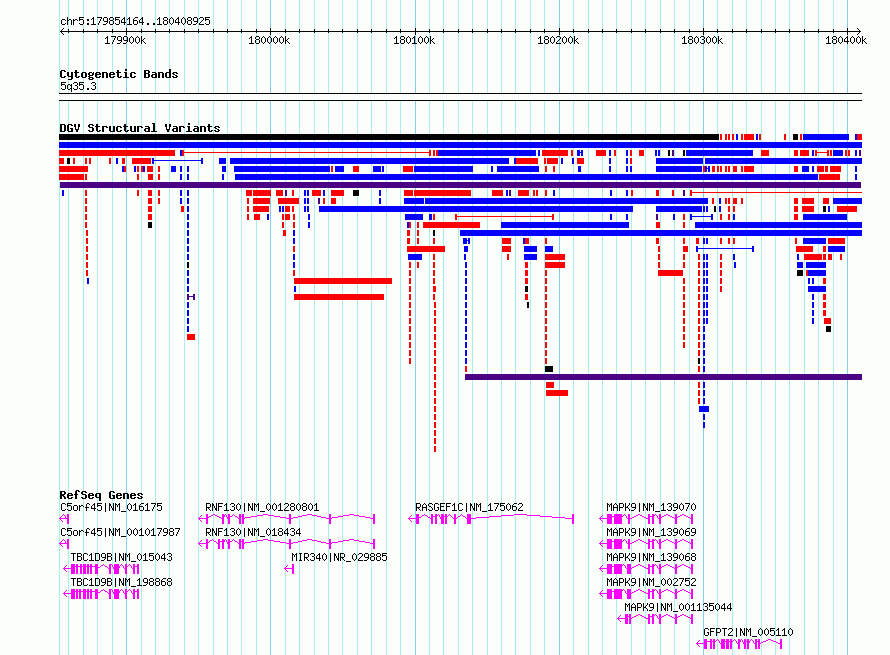The width and height of the screenshot is (890, 655).
Task: Select the C5orf45 NM_016175 transcript glyph
Action: coord(64,519)
